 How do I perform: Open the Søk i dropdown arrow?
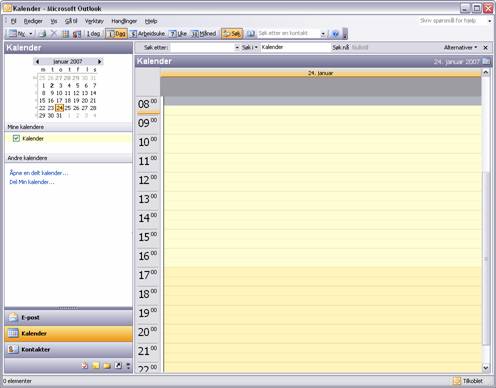pyautogui.click(x=256, y=47)
